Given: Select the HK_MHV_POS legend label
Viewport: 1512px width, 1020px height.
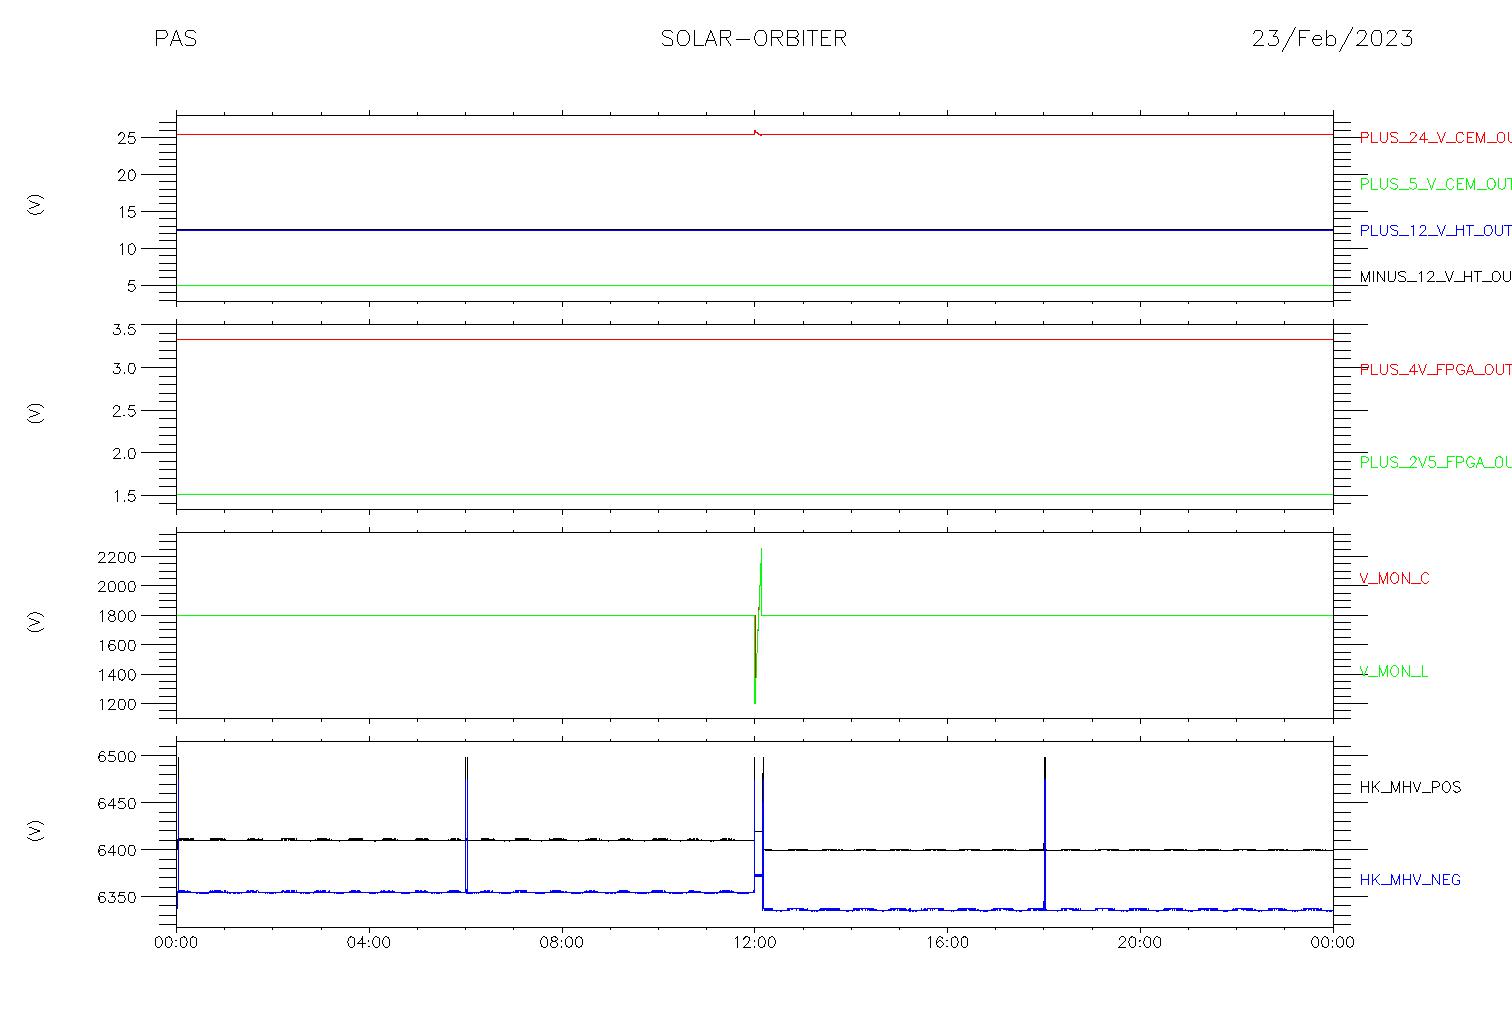Looking at the screenshot, I should 1410,787.
